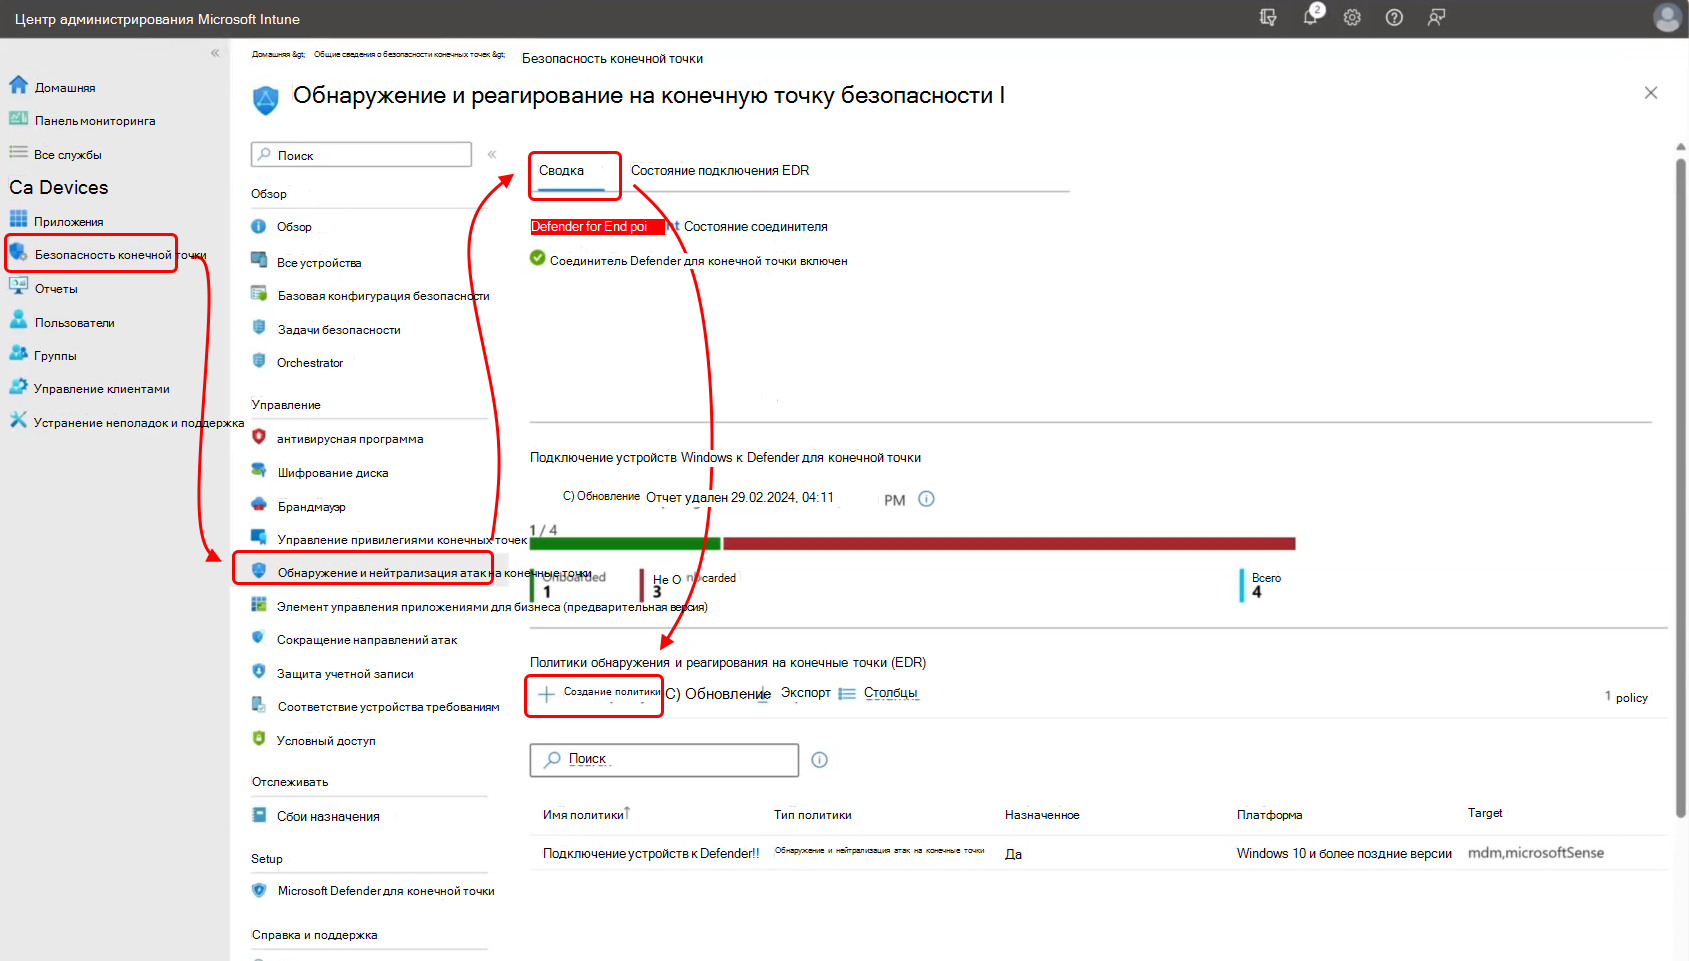Screen dimensions: 1689x961
Task: Click in the blade menu Поиск field
Action: pyautogui.click(x=361, y=155)
